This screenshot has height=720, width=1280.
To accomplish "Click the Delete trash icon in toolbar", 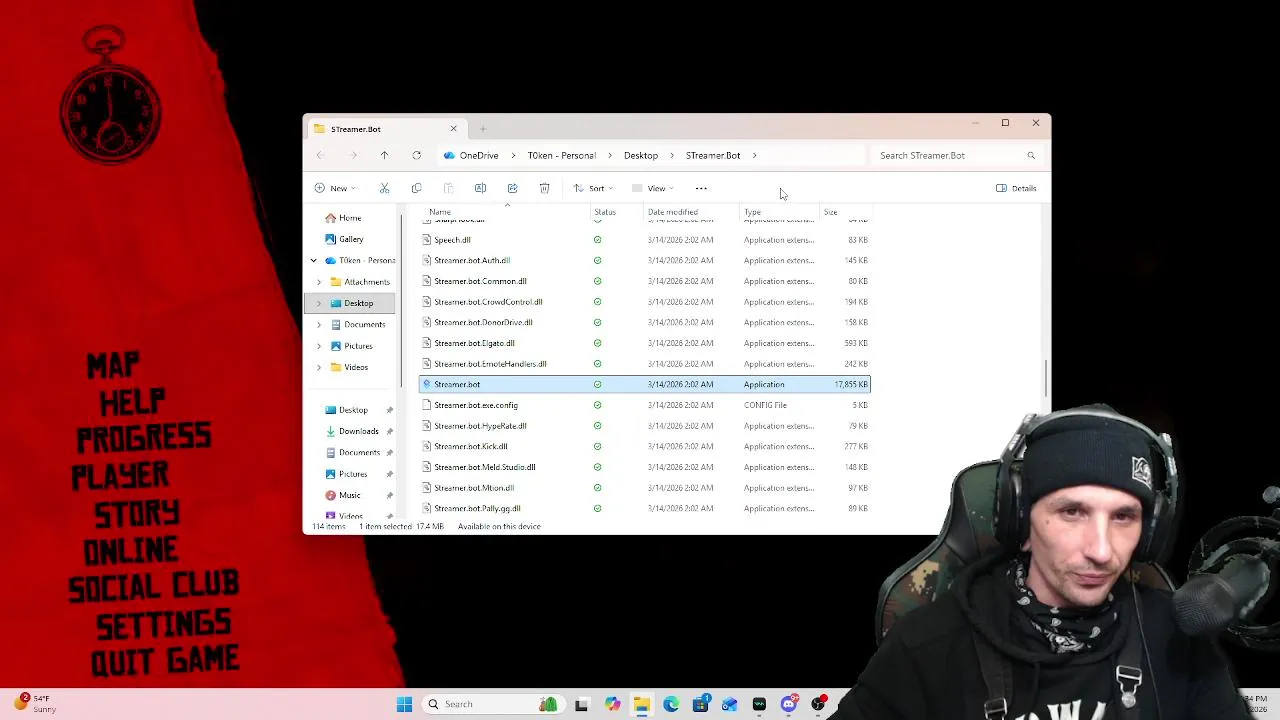I will 544,188.
